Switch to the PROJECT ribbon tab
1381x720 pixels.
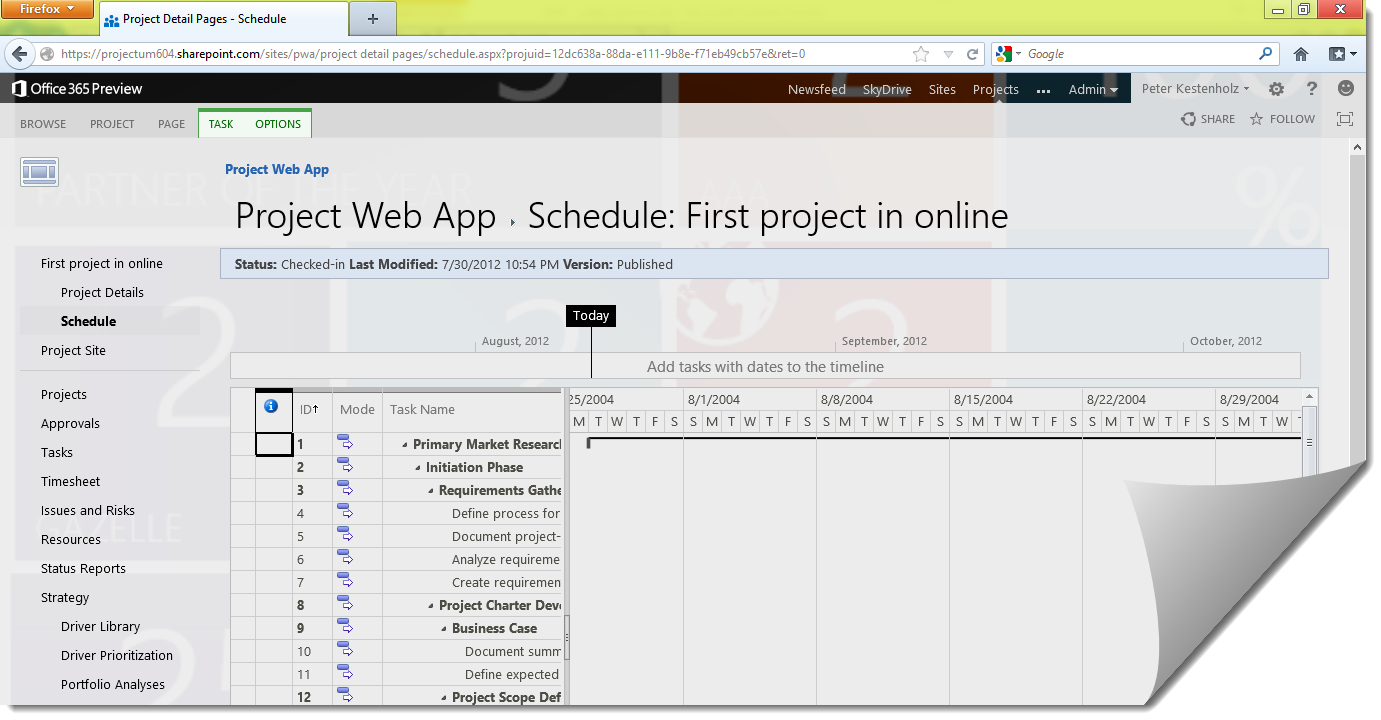pyautogui.click(x=112, y=124)
